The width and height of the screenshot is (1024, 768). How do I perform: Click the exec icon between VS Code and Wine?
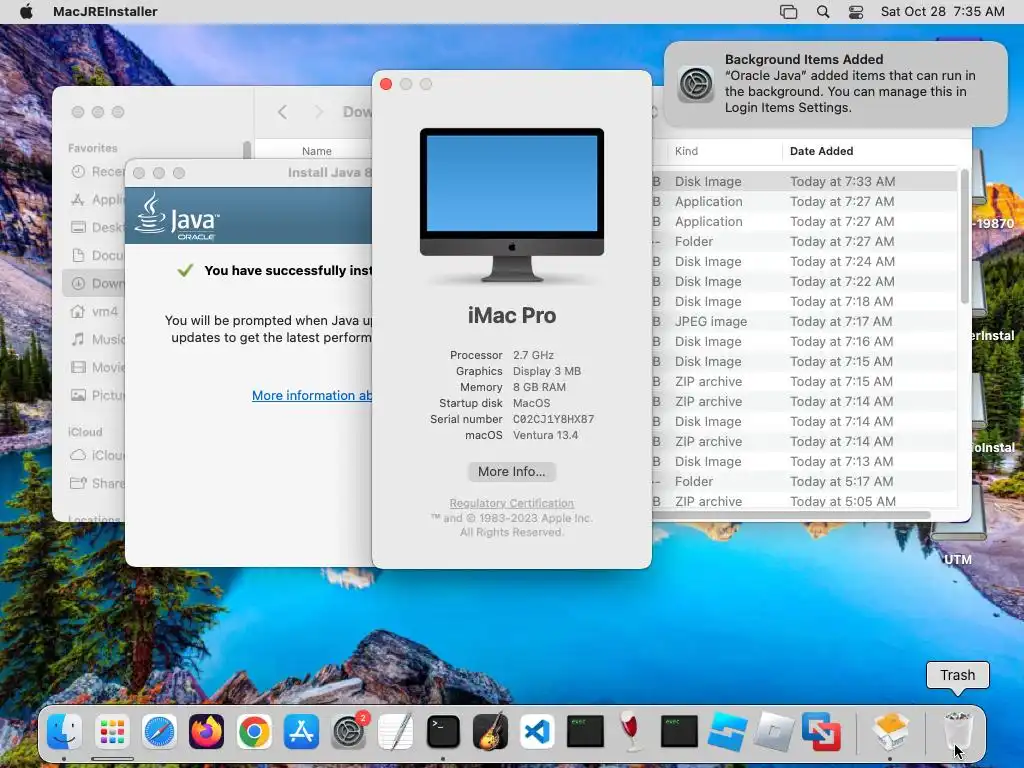coord(585,731)
